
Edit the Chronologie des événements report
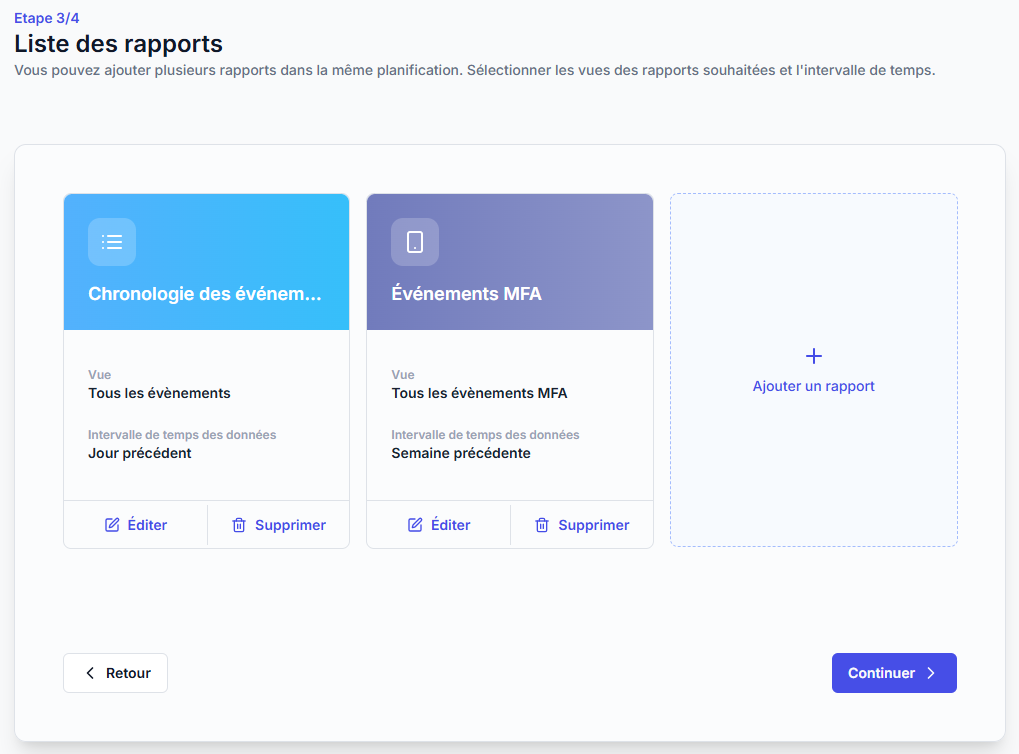point(136,525)
